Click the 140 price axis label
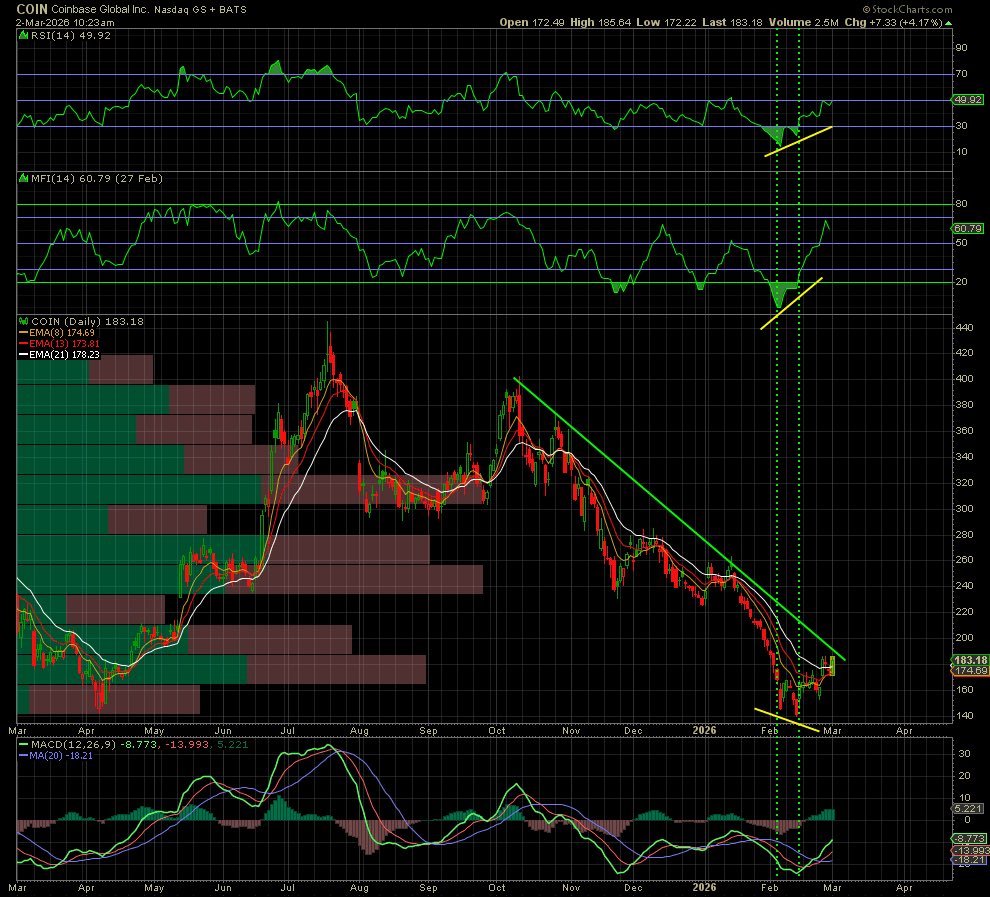990x897 pixels. pyautogui.click(x=964, y=715)
